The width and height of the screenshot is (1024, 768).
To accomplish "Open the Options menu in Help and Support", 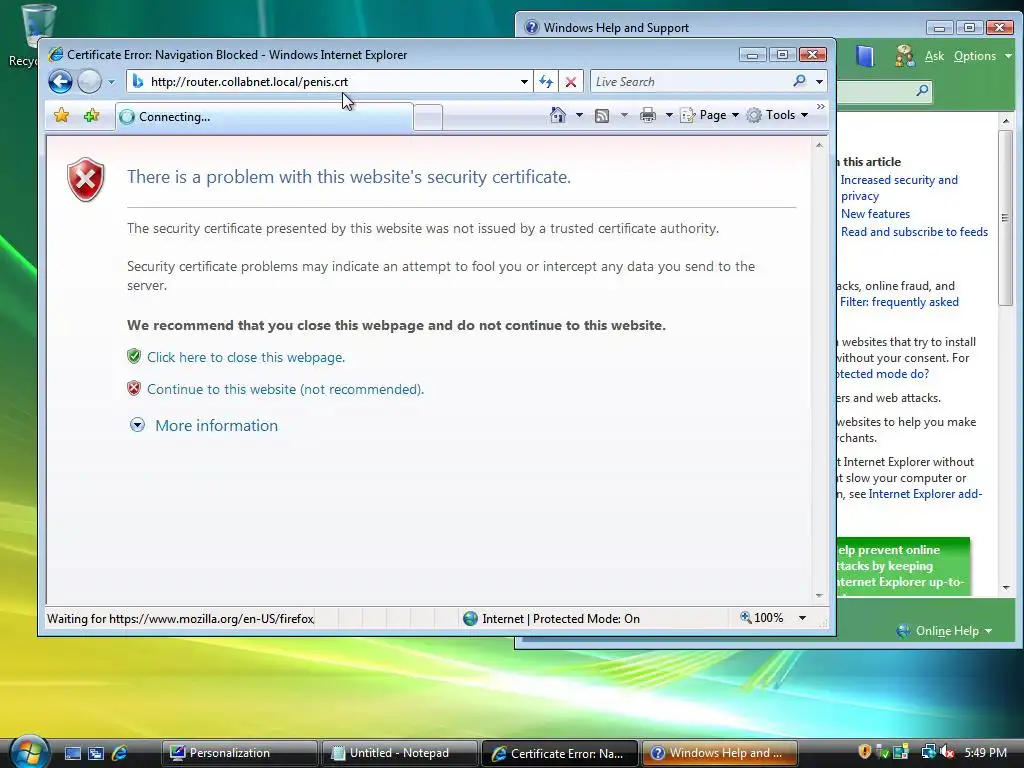I will click(982, 56).
